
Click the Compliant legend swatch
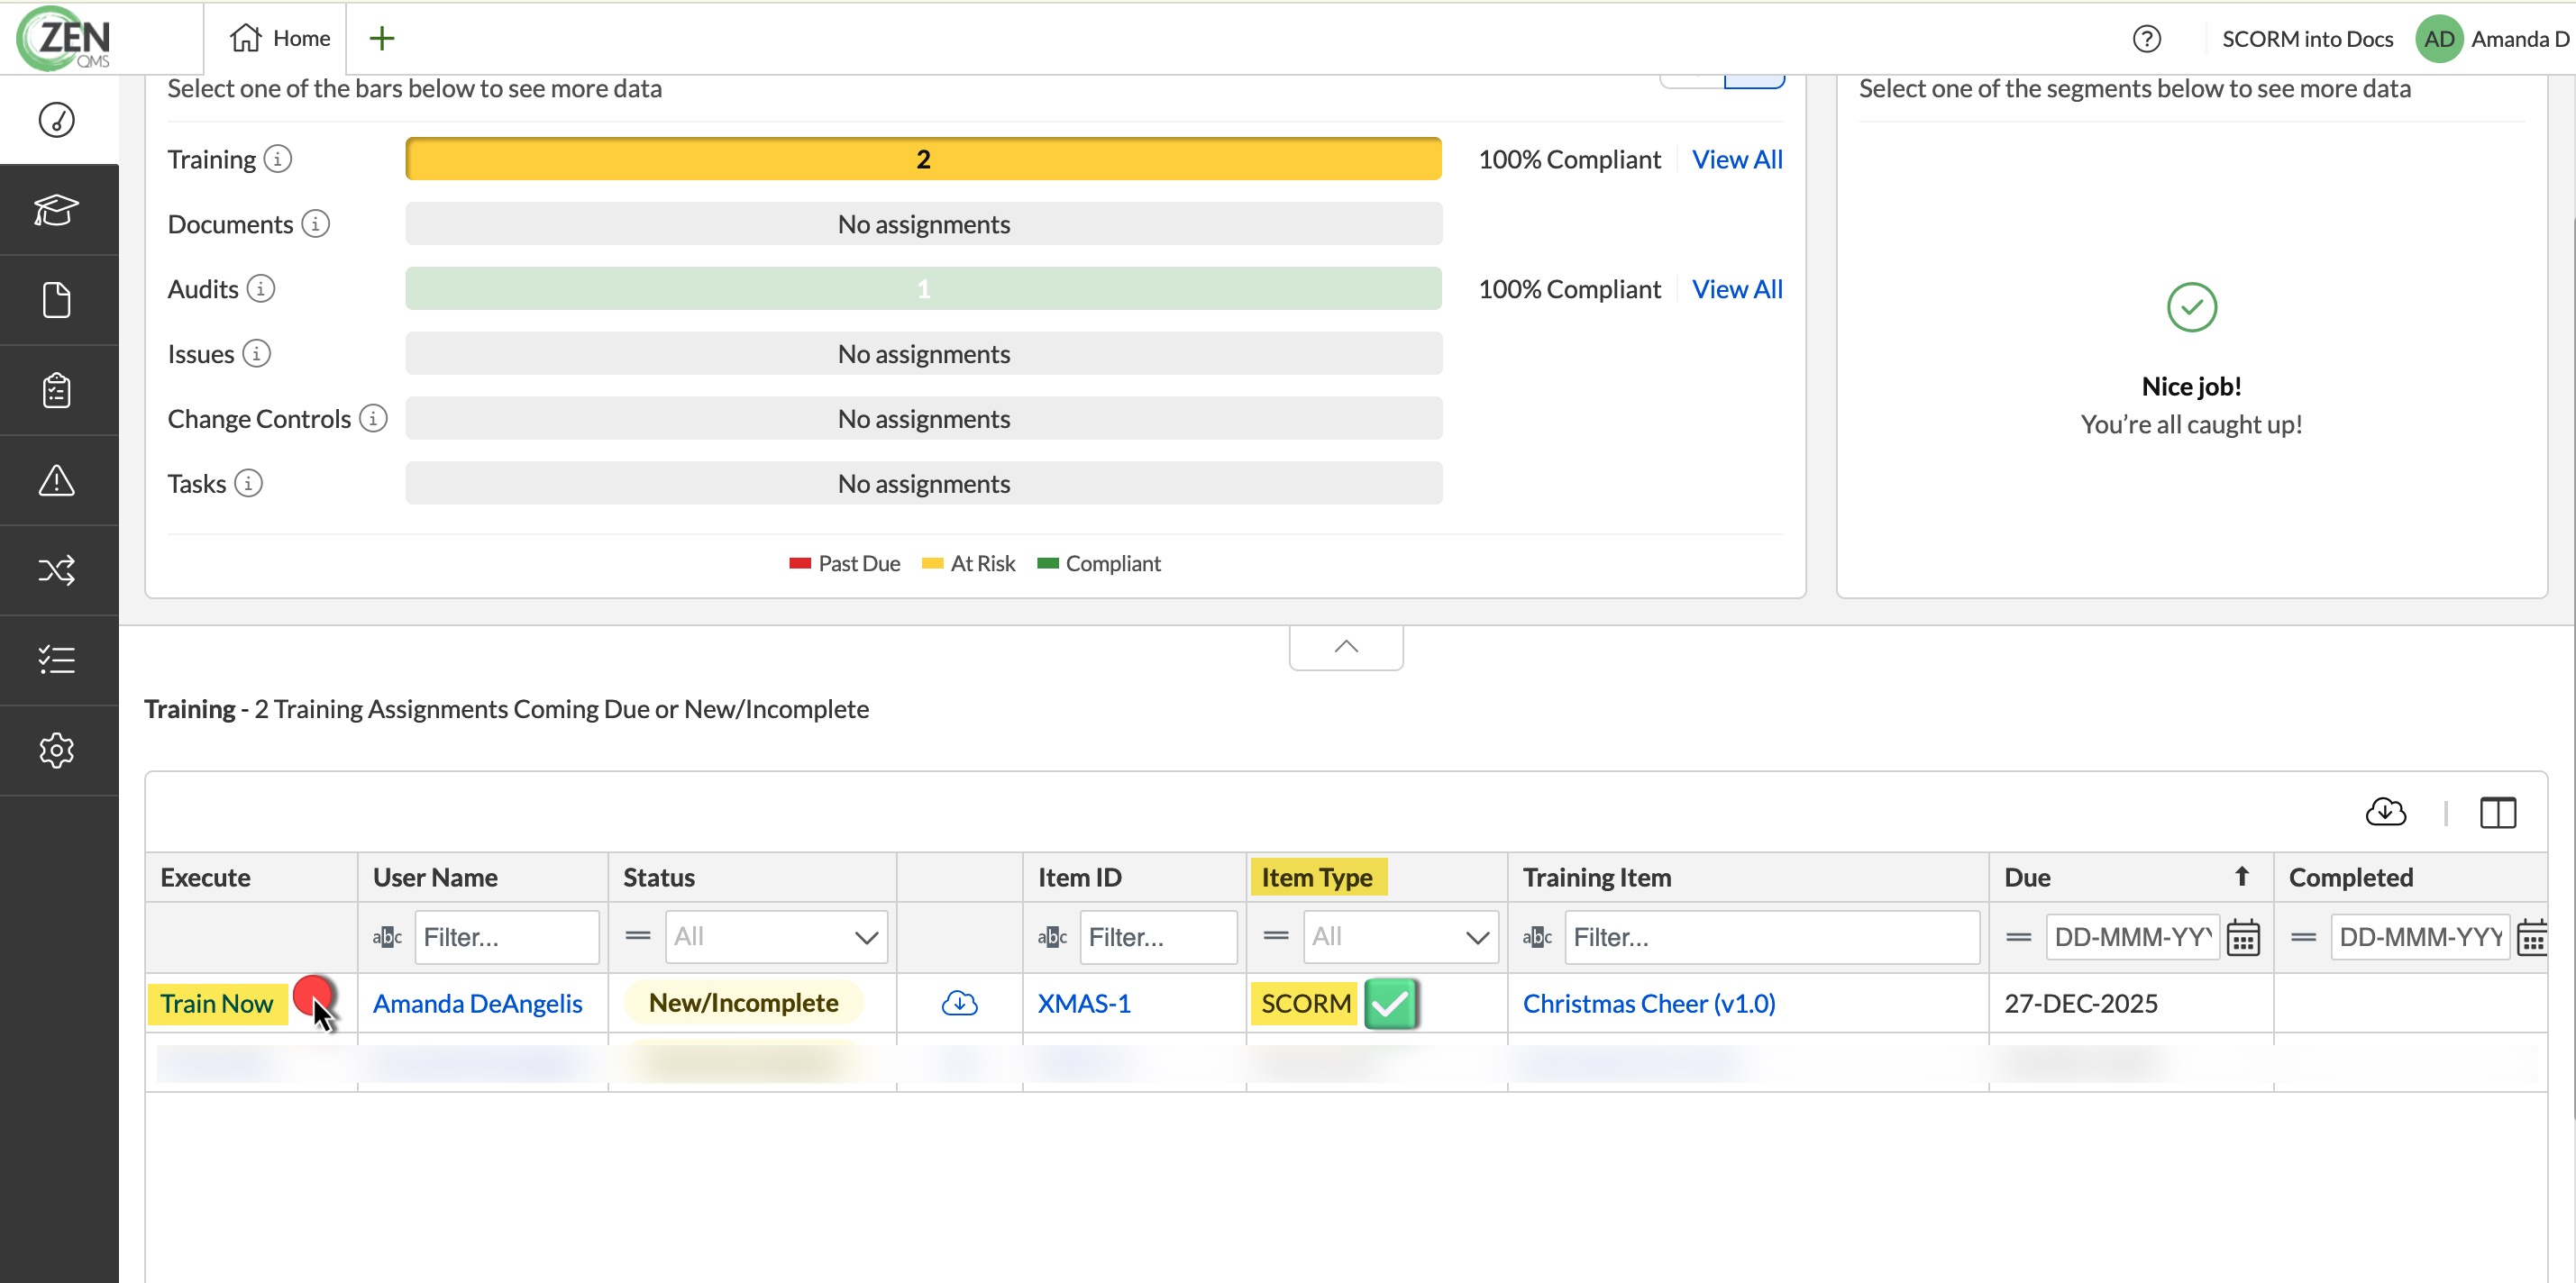(x=1047, y=564)
